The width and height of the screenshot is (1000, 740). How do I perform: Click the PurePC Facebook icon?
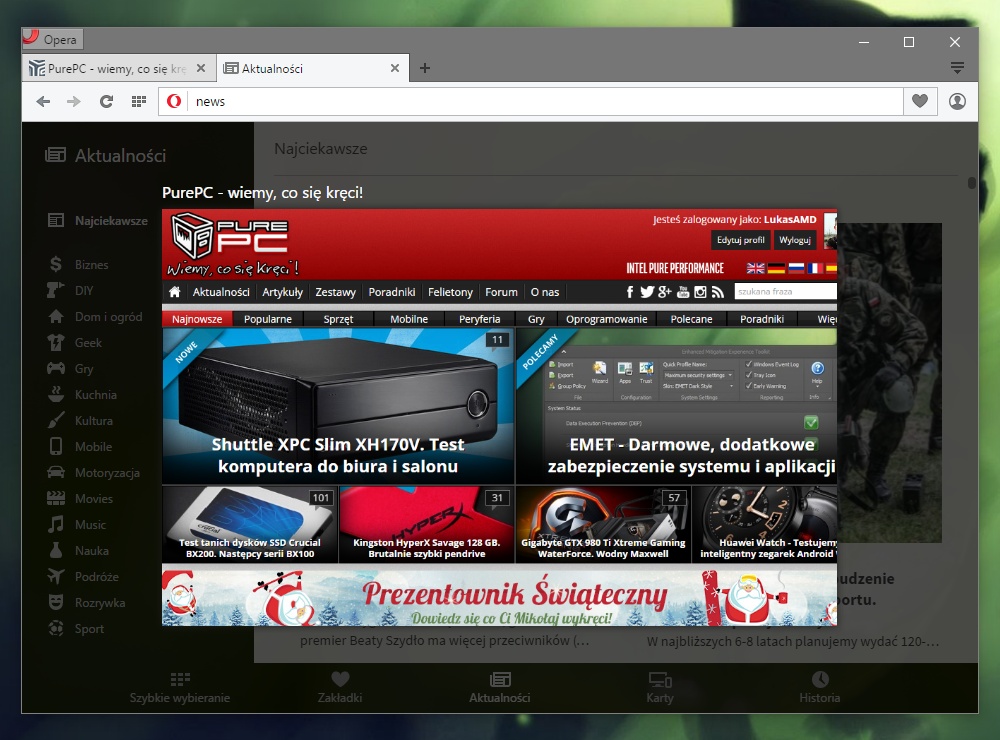coord(630,292)
